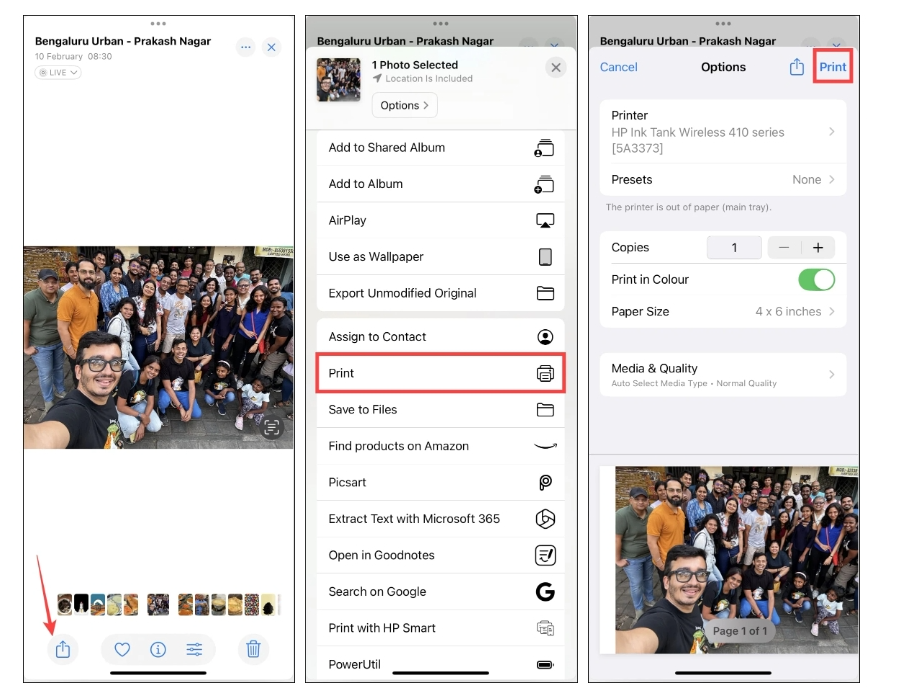Cancel the print options screen

coord(618,67)
